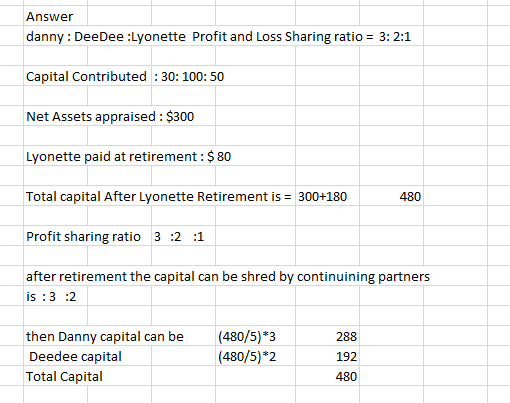Click the ": 30: 100: 50" cell
Viewport: 510px width, 403px height.
(x=189, y=77)
